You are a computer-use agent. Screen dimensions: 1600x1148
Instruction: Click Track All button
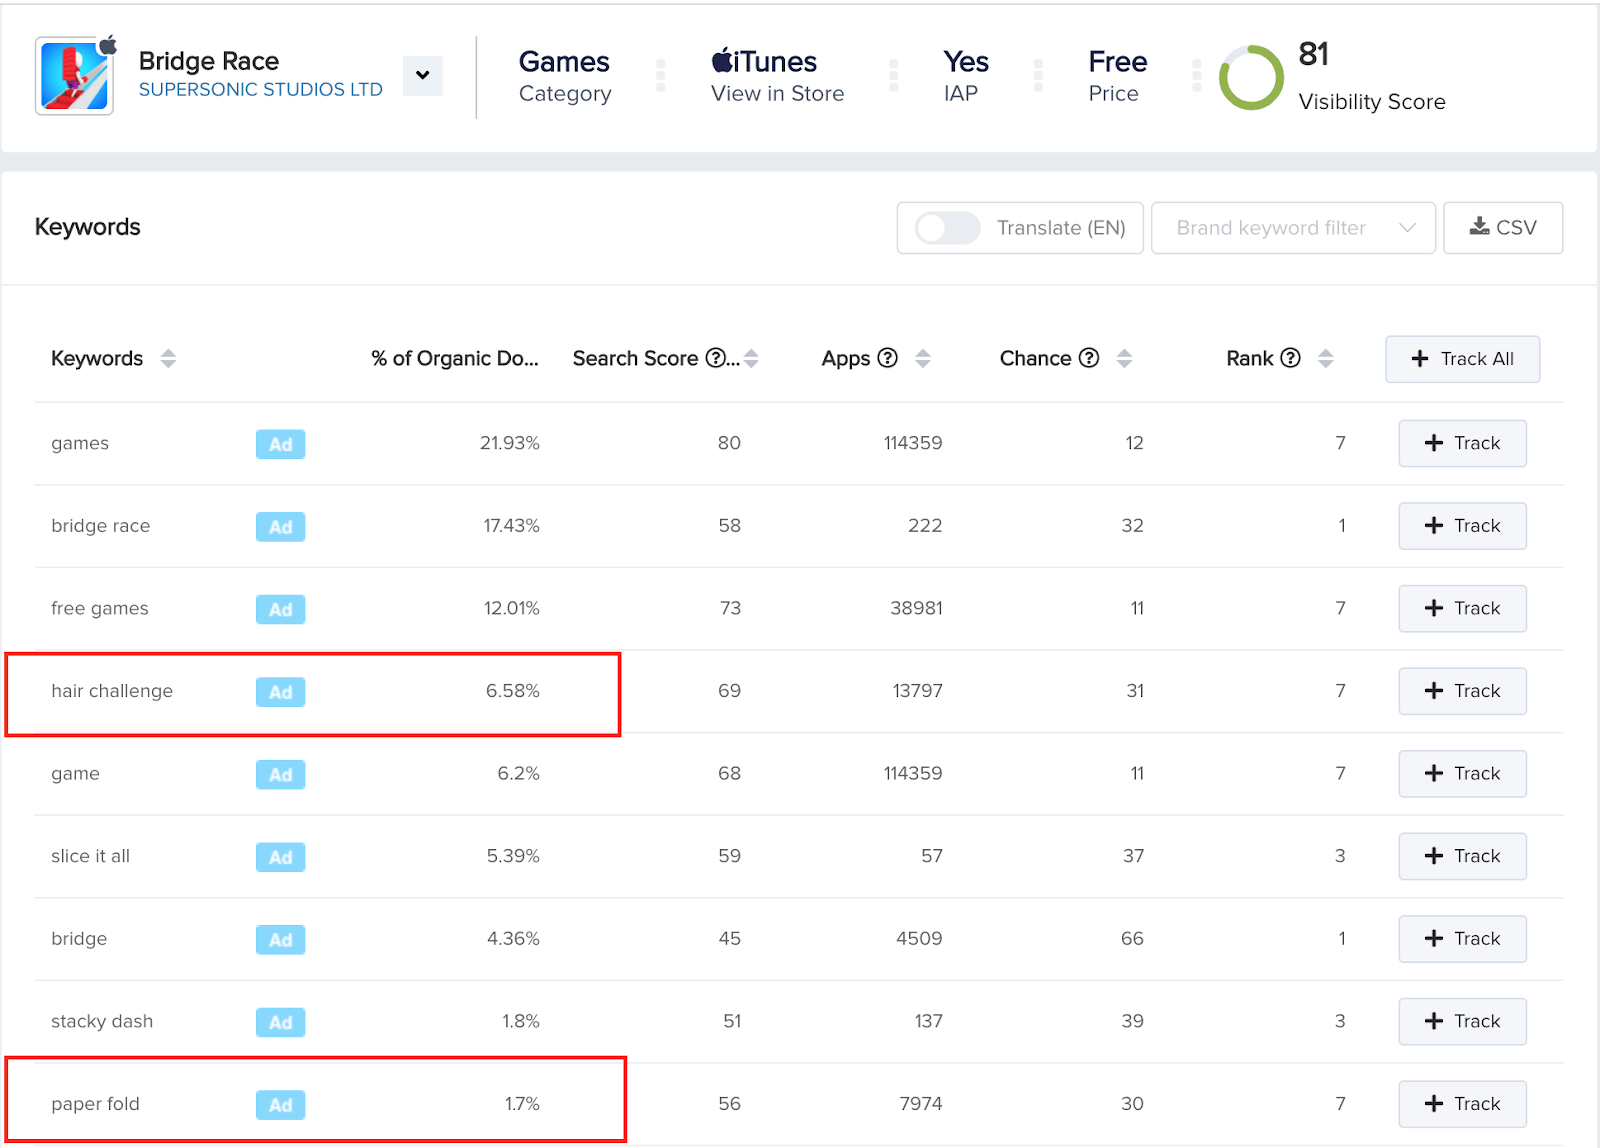click(1462, 359)
